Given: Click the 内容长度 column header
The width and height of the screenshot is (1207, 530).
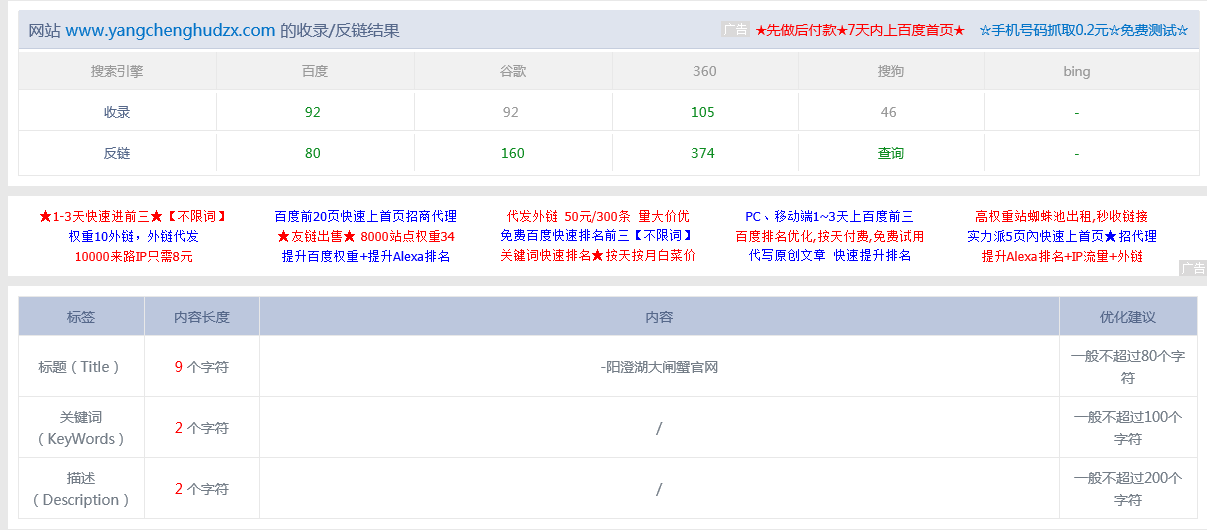Looking at the screenshot, I should [x=202, y=317].
